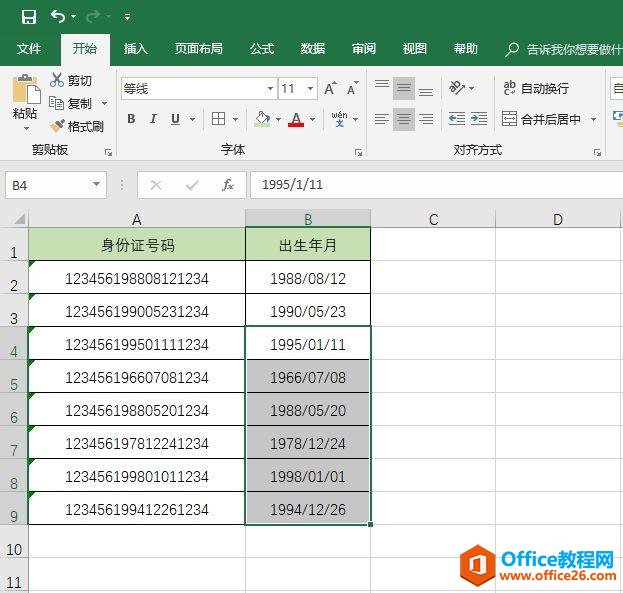The image size is (623, 593).
Task: Toggle top align
Action: (x=382, y=88)
